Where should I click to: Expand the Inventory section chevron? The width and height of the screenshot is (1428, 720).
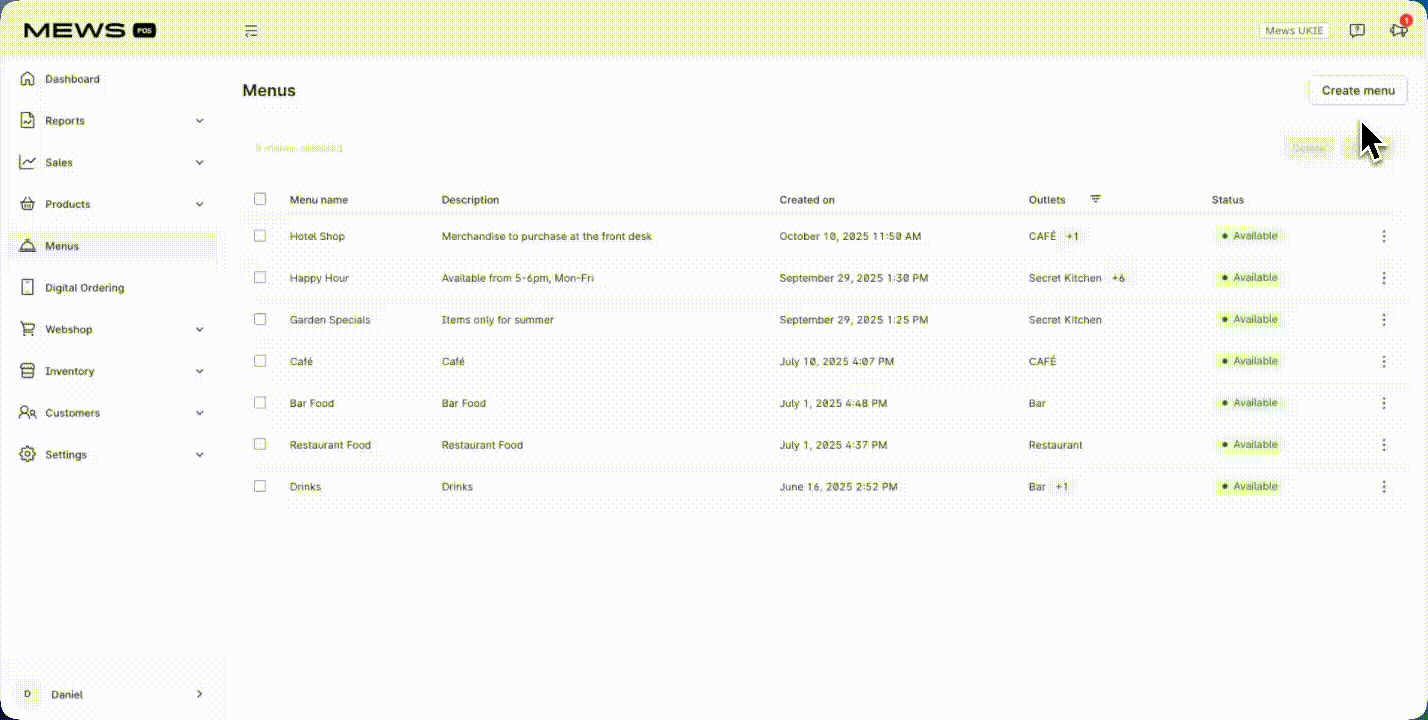199,371
